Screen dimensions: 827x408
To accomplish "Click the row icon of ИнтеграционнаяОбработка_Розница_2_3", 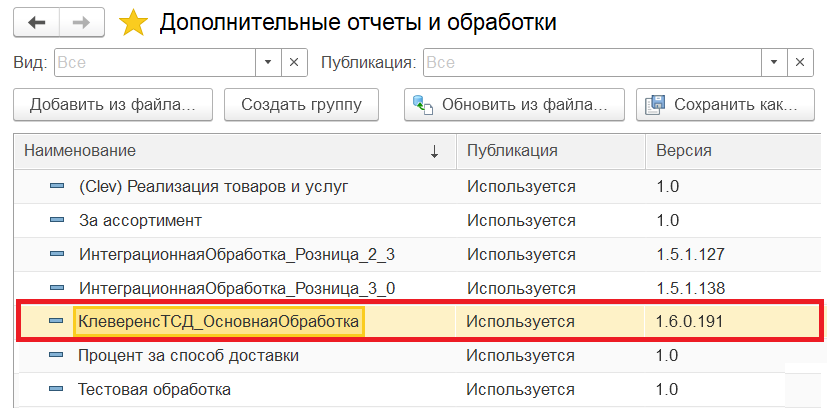I will [57, 255].
